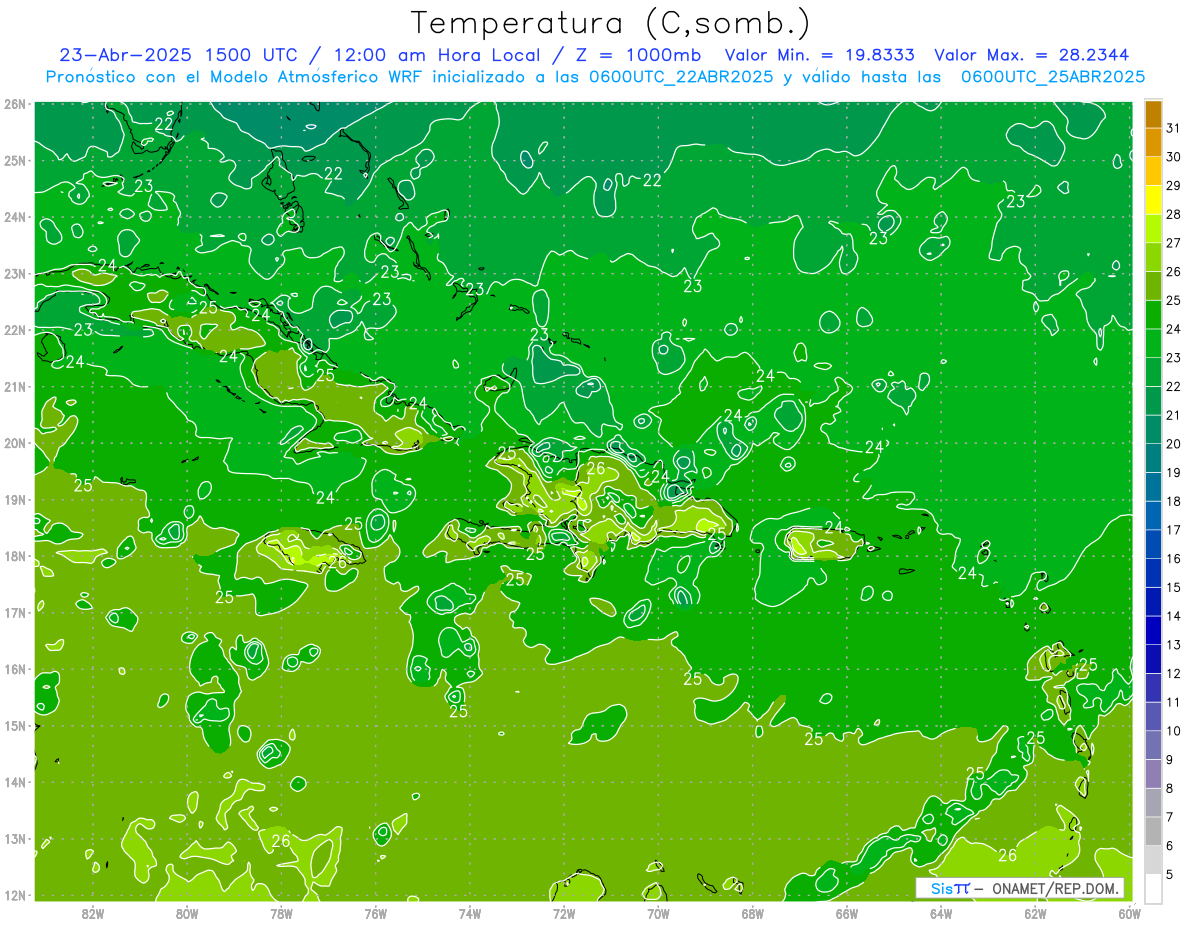Click the legend swatch between 30 and 31
The width and height of the screenshot is (1200, 927).
point(1153,142)
